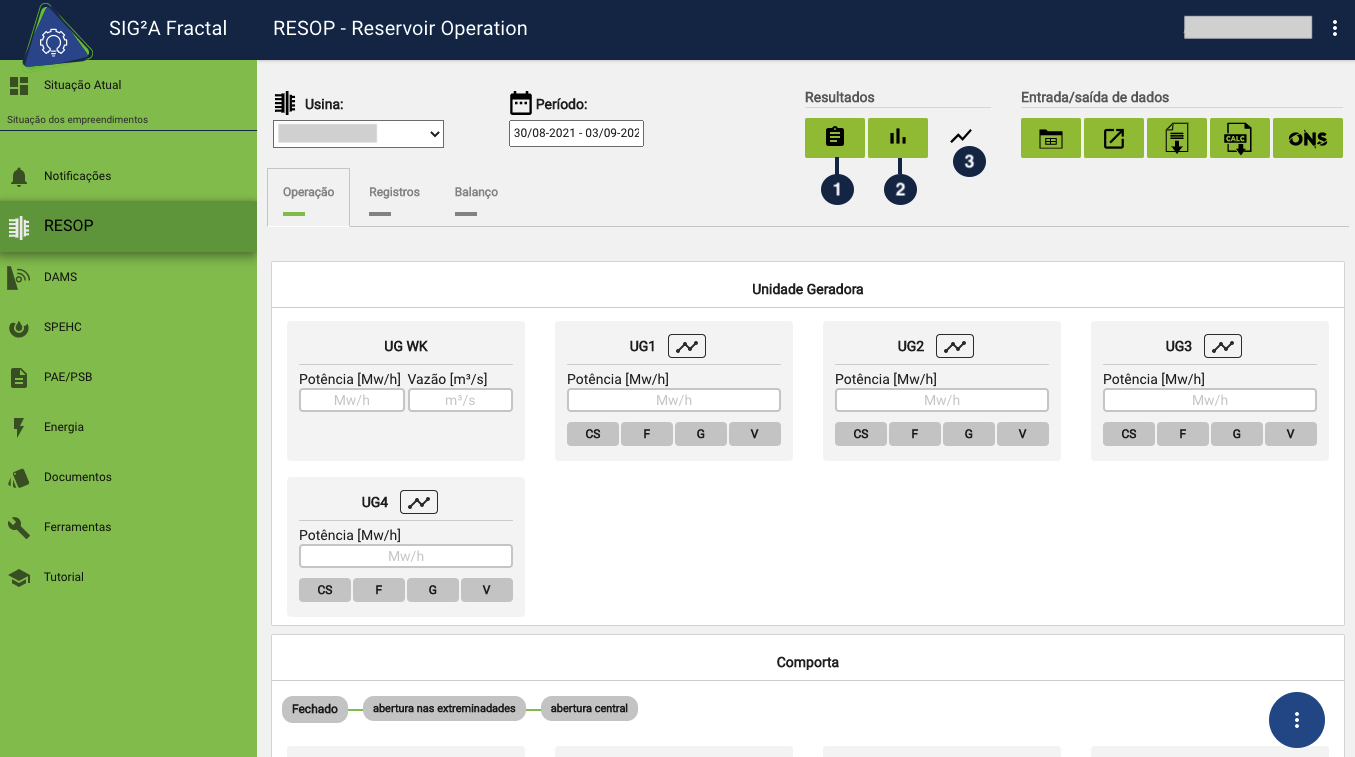Toggle CS state for UG1
1355x757 pixels.
[593, 434]
